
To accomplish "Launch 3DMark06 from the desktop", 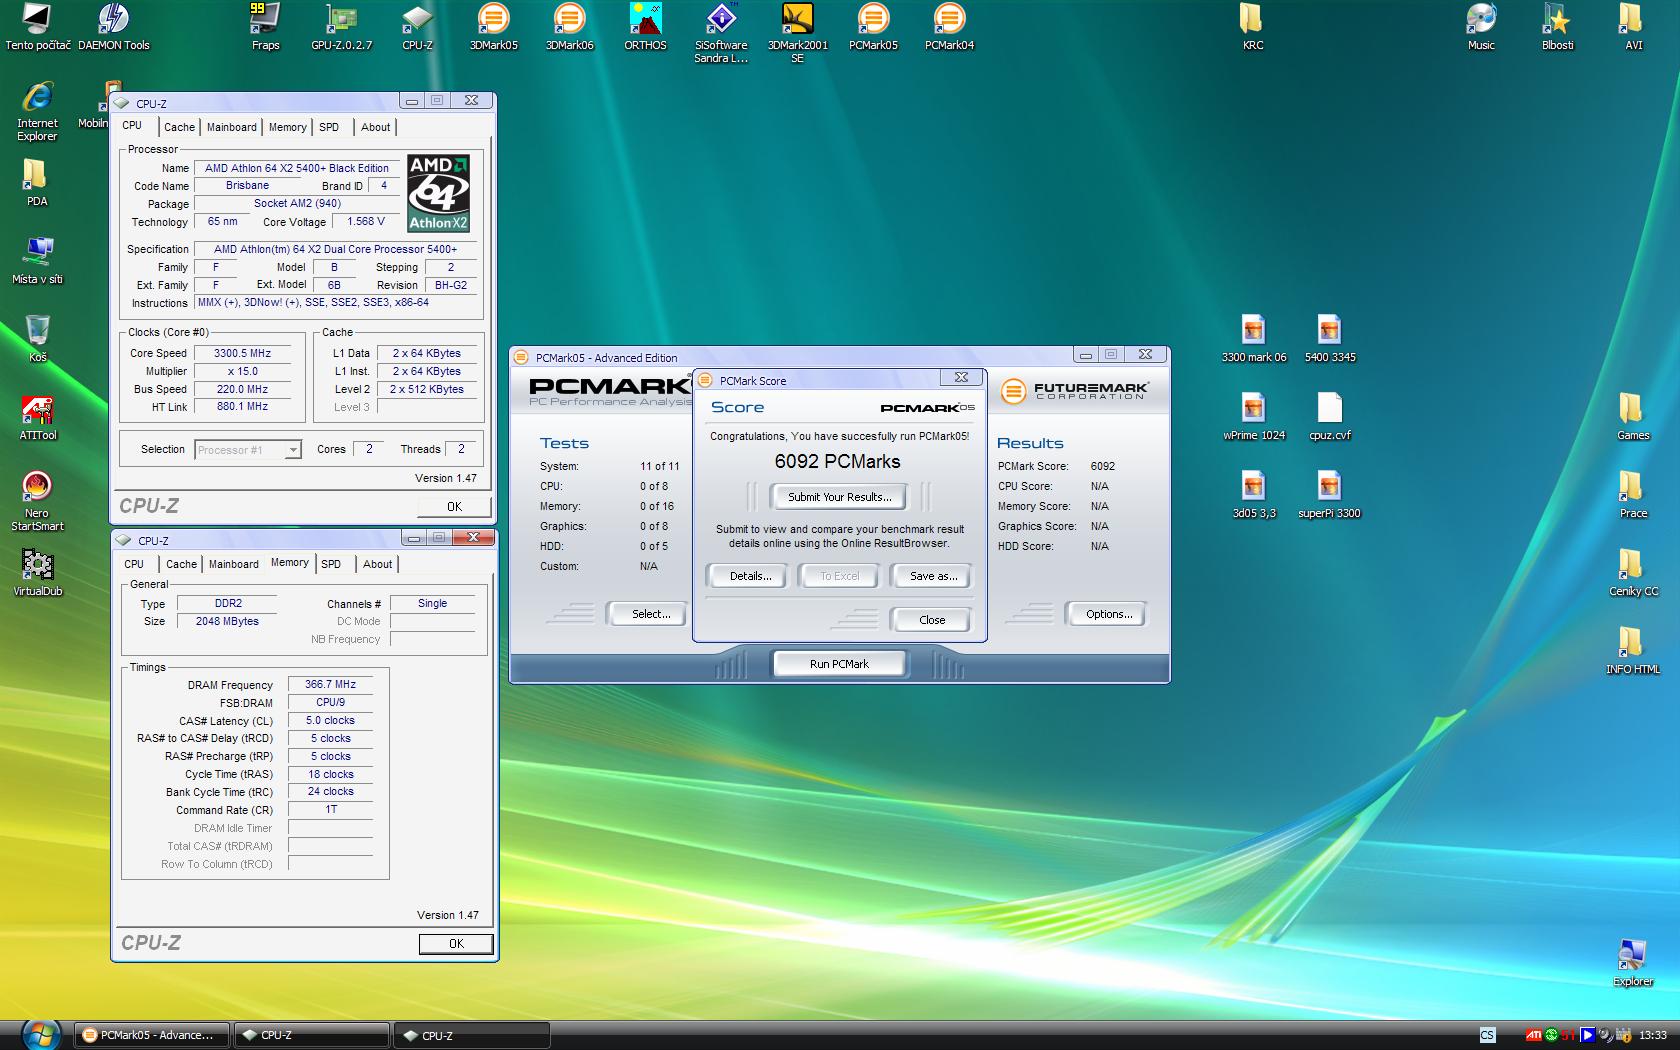I will tap(569, 27).
